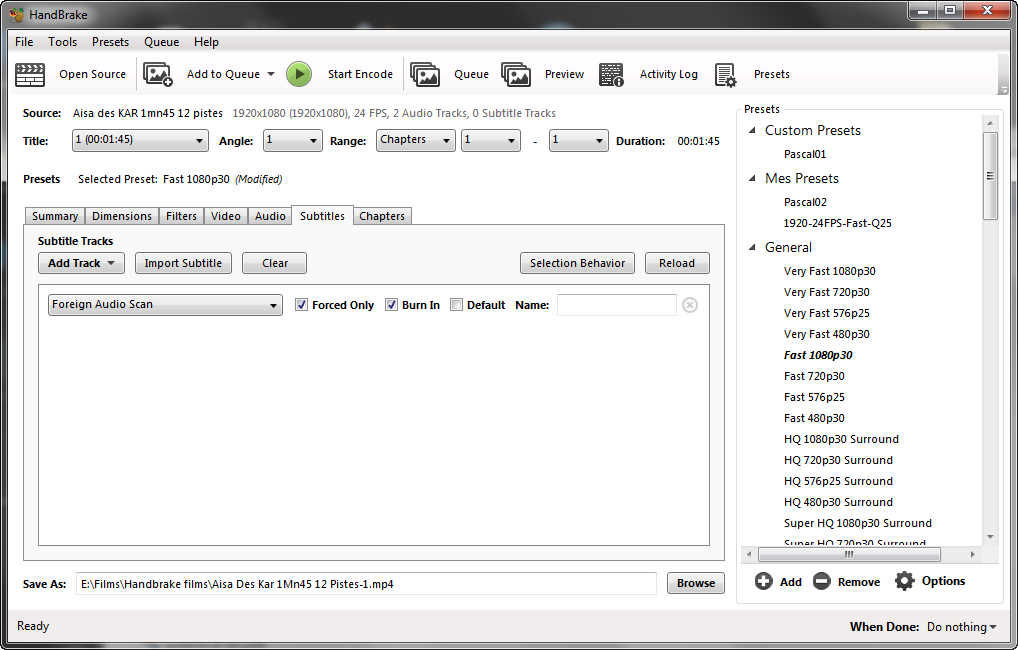
Task: Open the start chapter dropdown
Action: (x=491, y=140)
